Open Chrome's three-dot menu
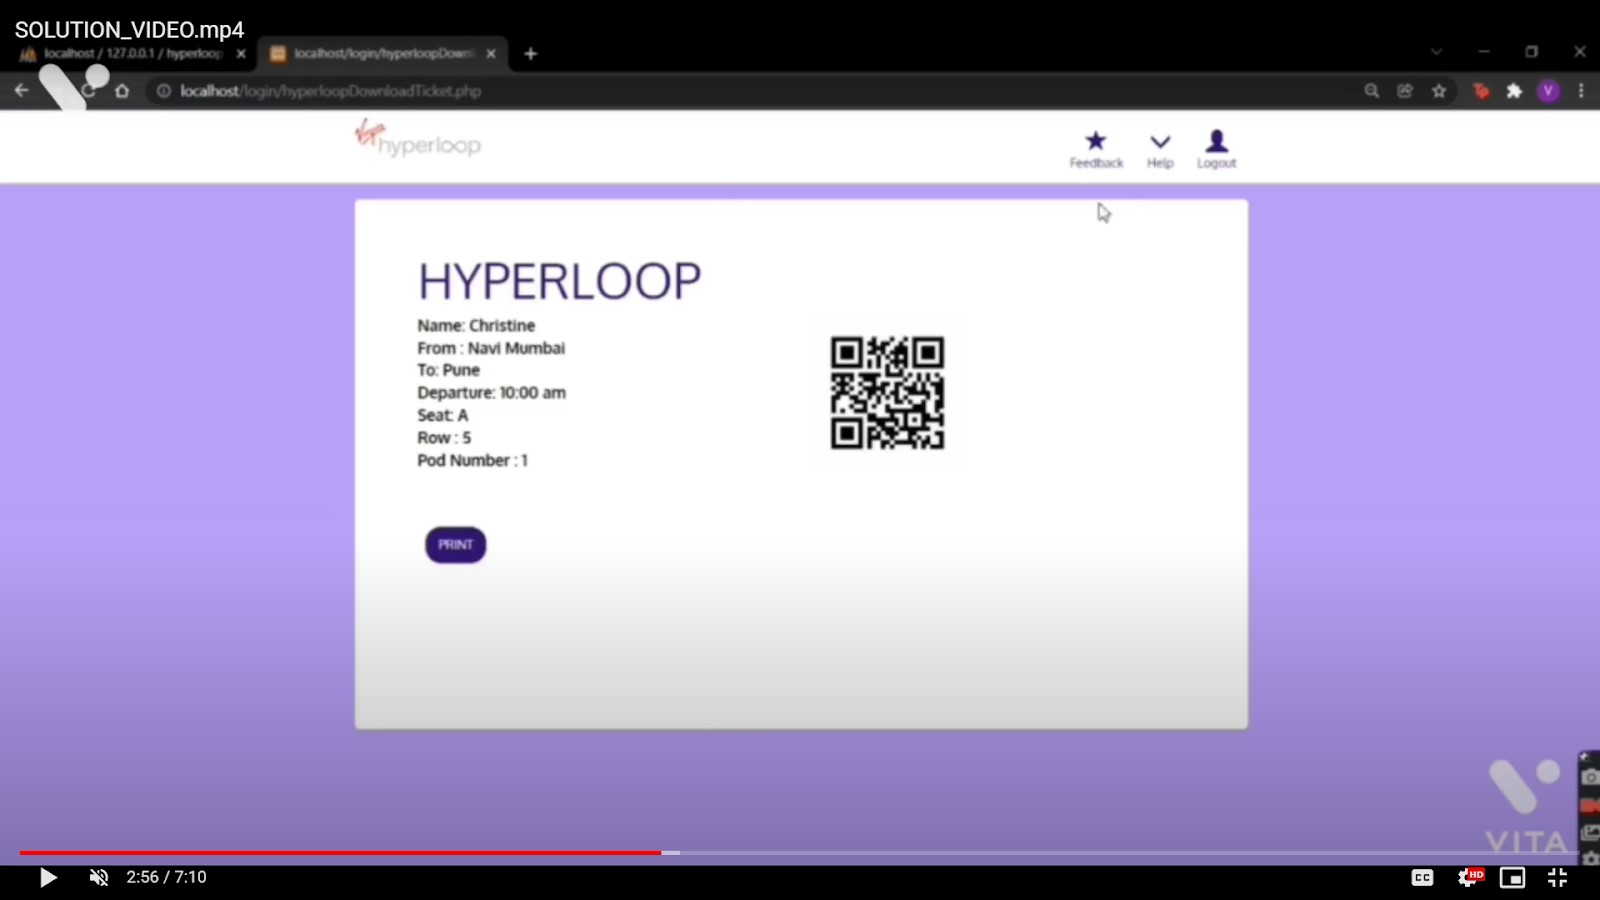Screen dimensions: 1600x900 [x=1580, y=90]
